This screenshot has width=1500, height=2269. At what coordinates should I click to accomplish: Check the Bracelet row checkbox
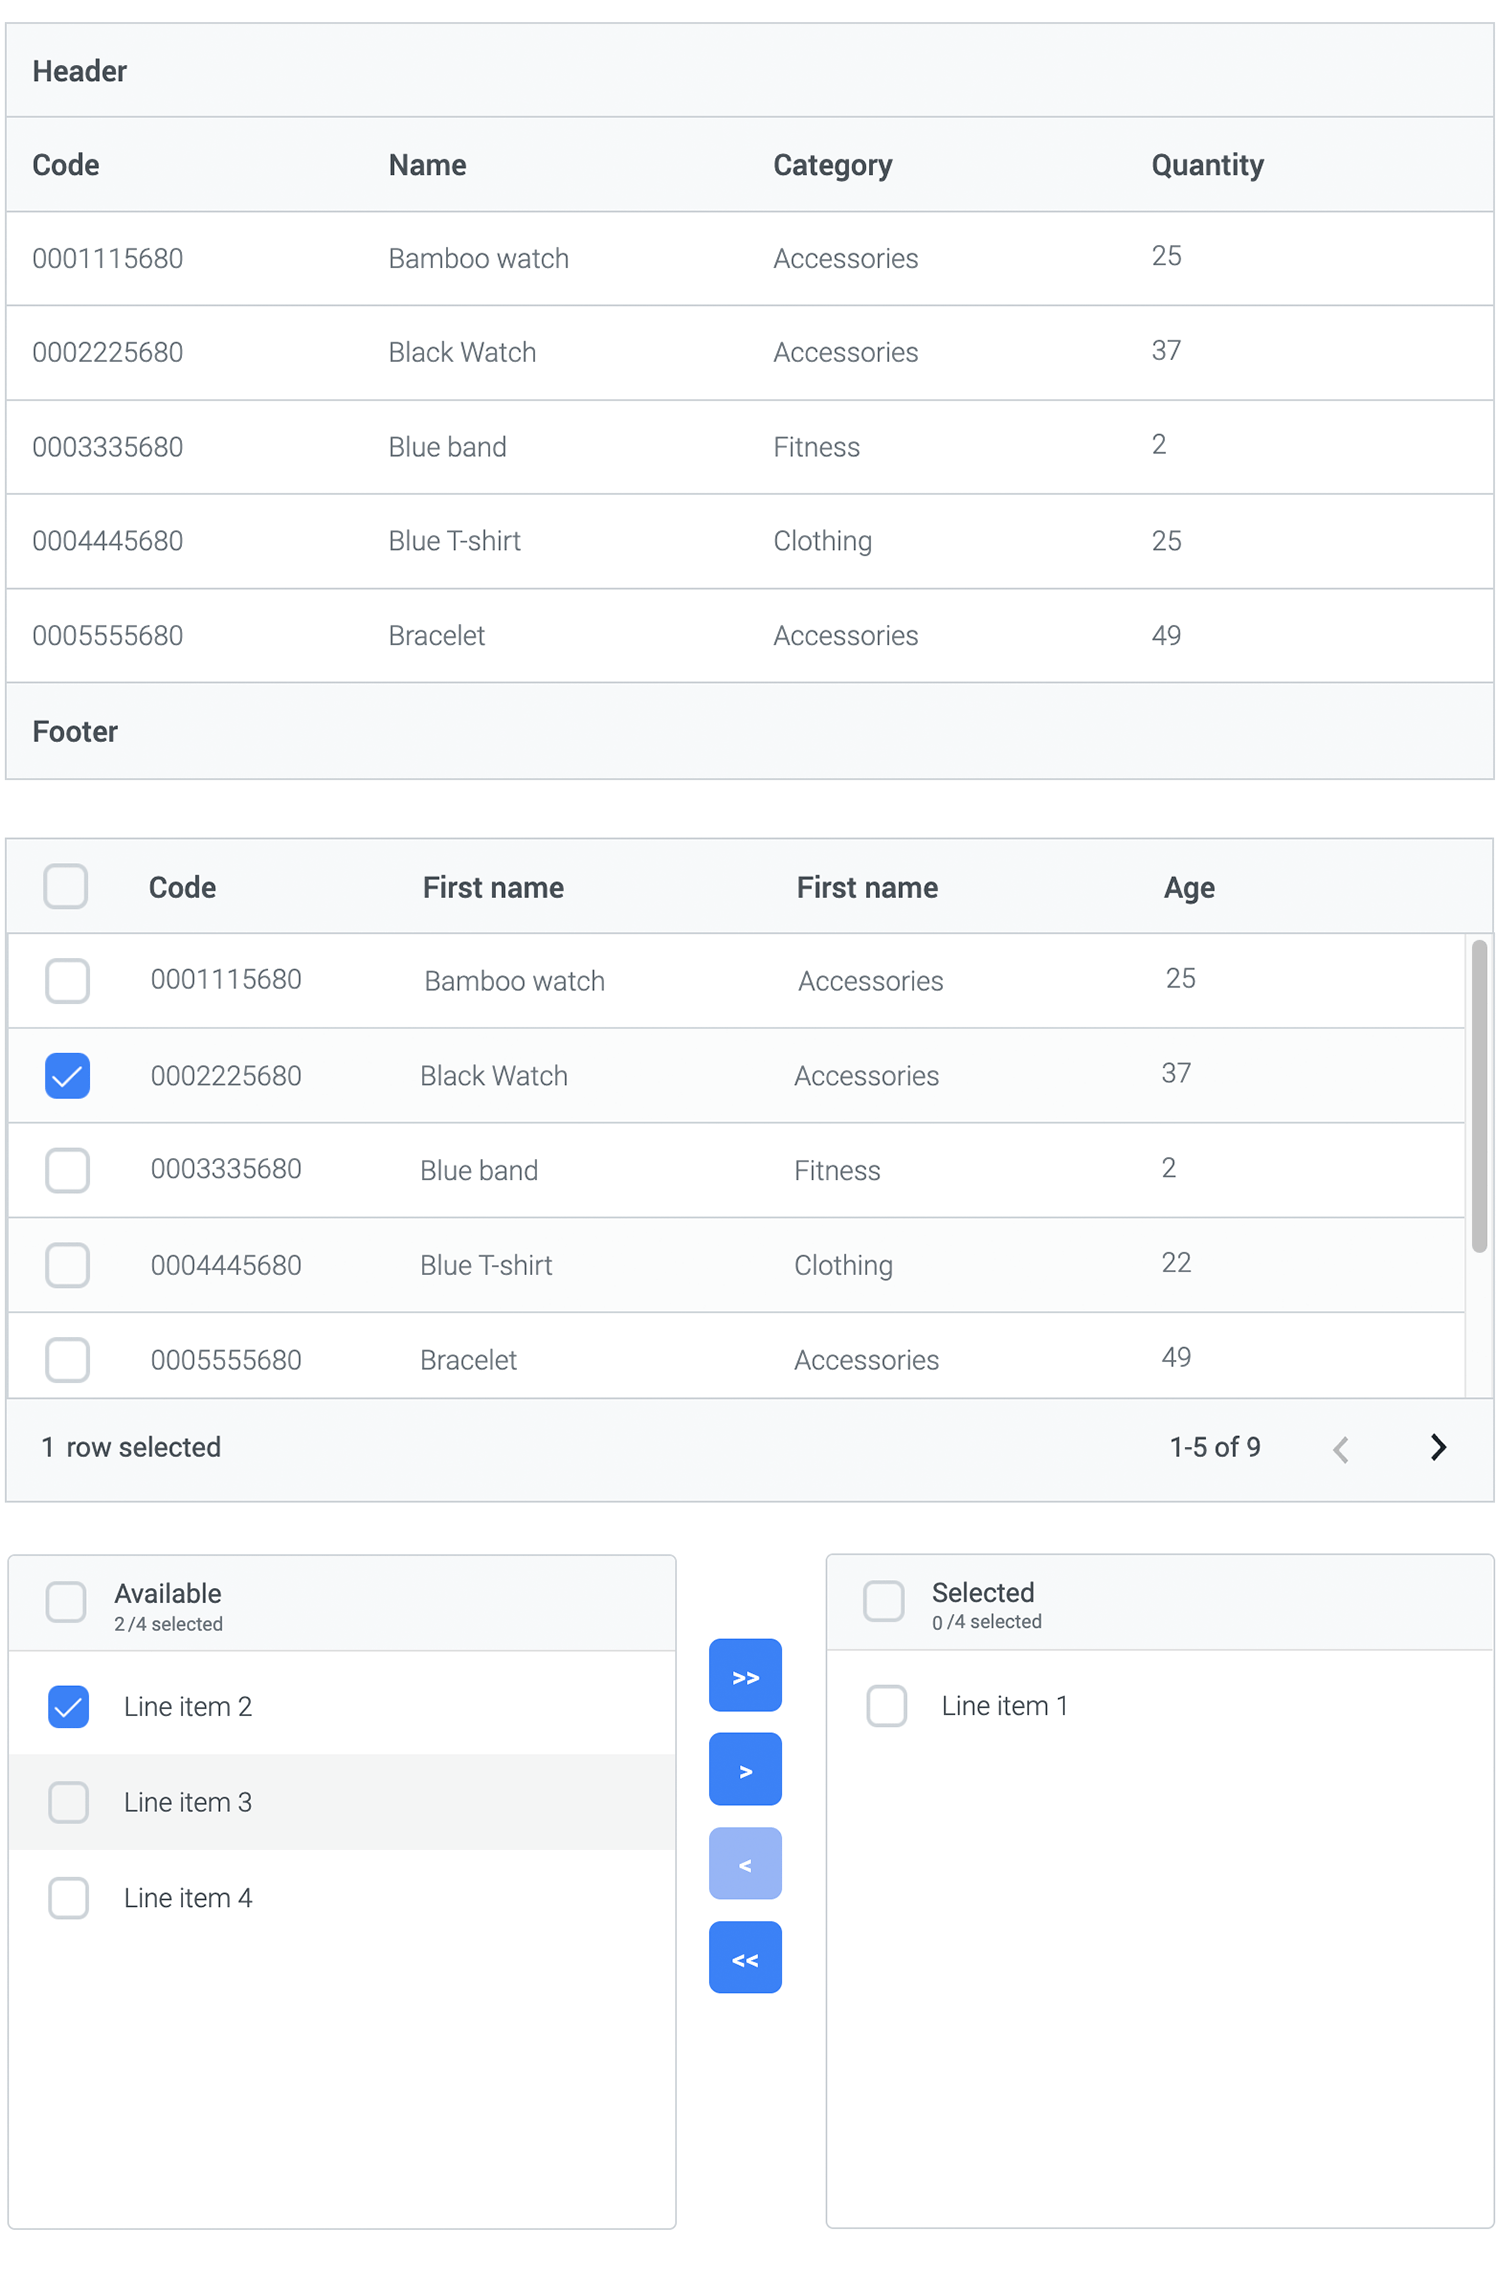pos(67,1360)
